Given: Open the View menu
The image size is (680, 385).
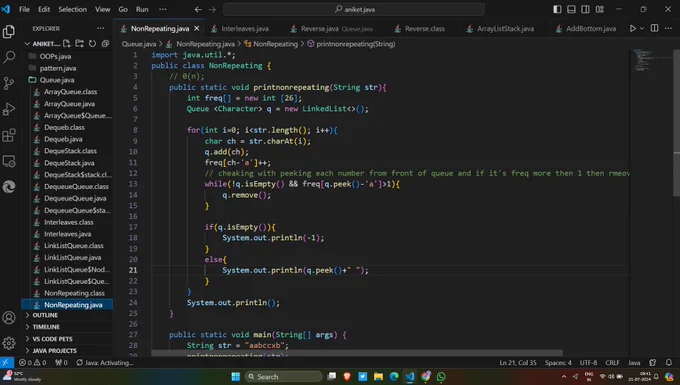Looking at the screenshot, I should point(103,9).
